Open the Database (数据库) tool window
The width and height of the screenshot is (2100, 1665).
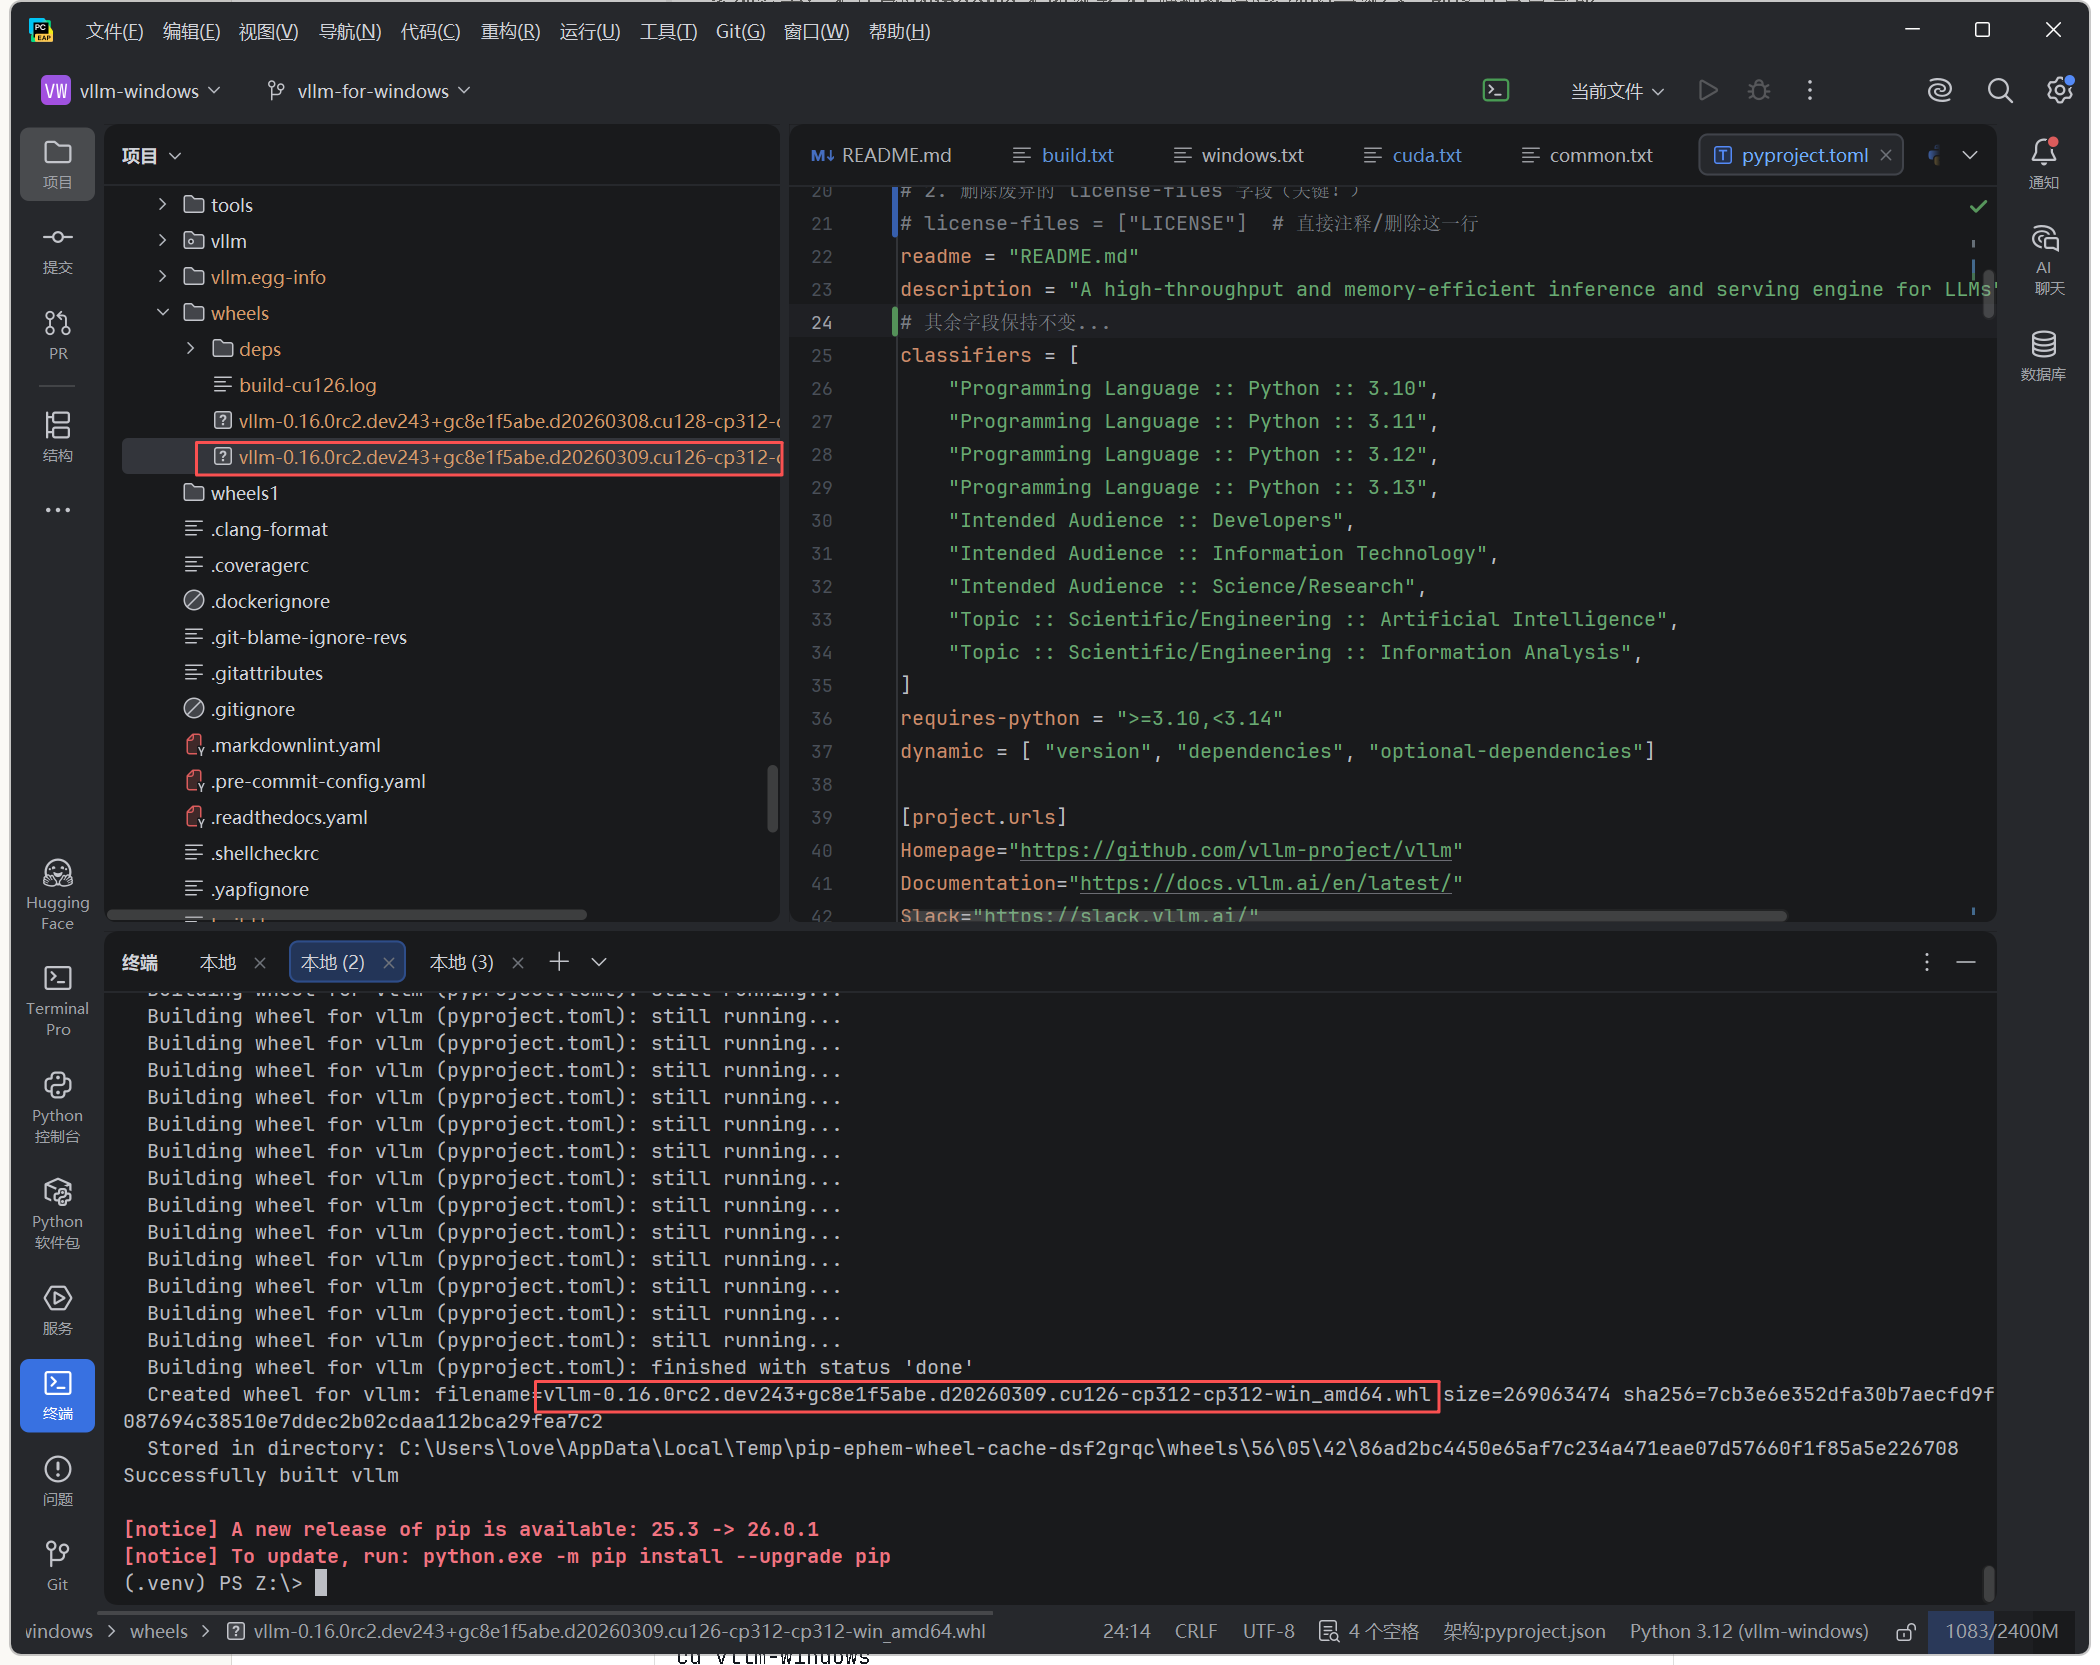pos(2042,355)
